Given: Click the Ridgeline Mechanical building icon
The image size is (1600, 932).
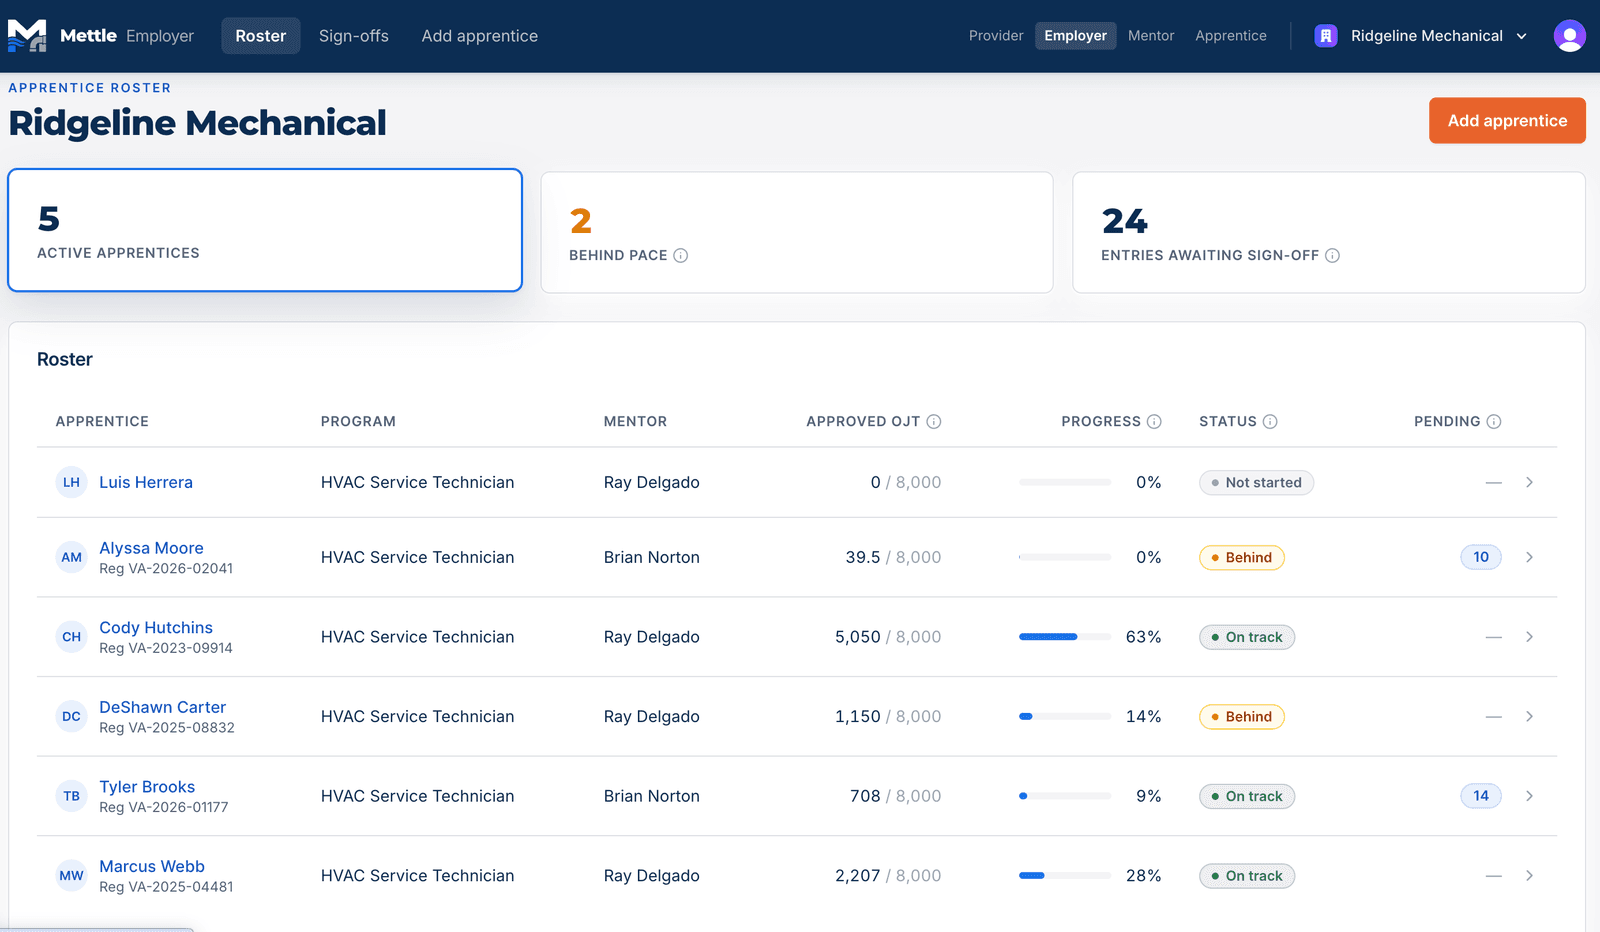Looking at the screenshot, I should coord(1326,36).
